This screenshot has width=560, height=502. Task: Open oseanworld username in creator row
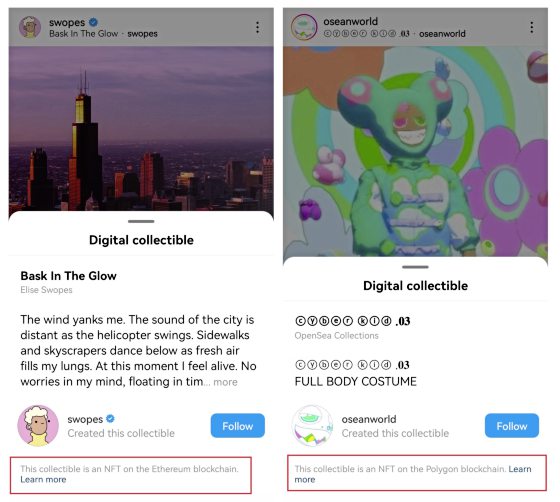[x=369, y=419]
